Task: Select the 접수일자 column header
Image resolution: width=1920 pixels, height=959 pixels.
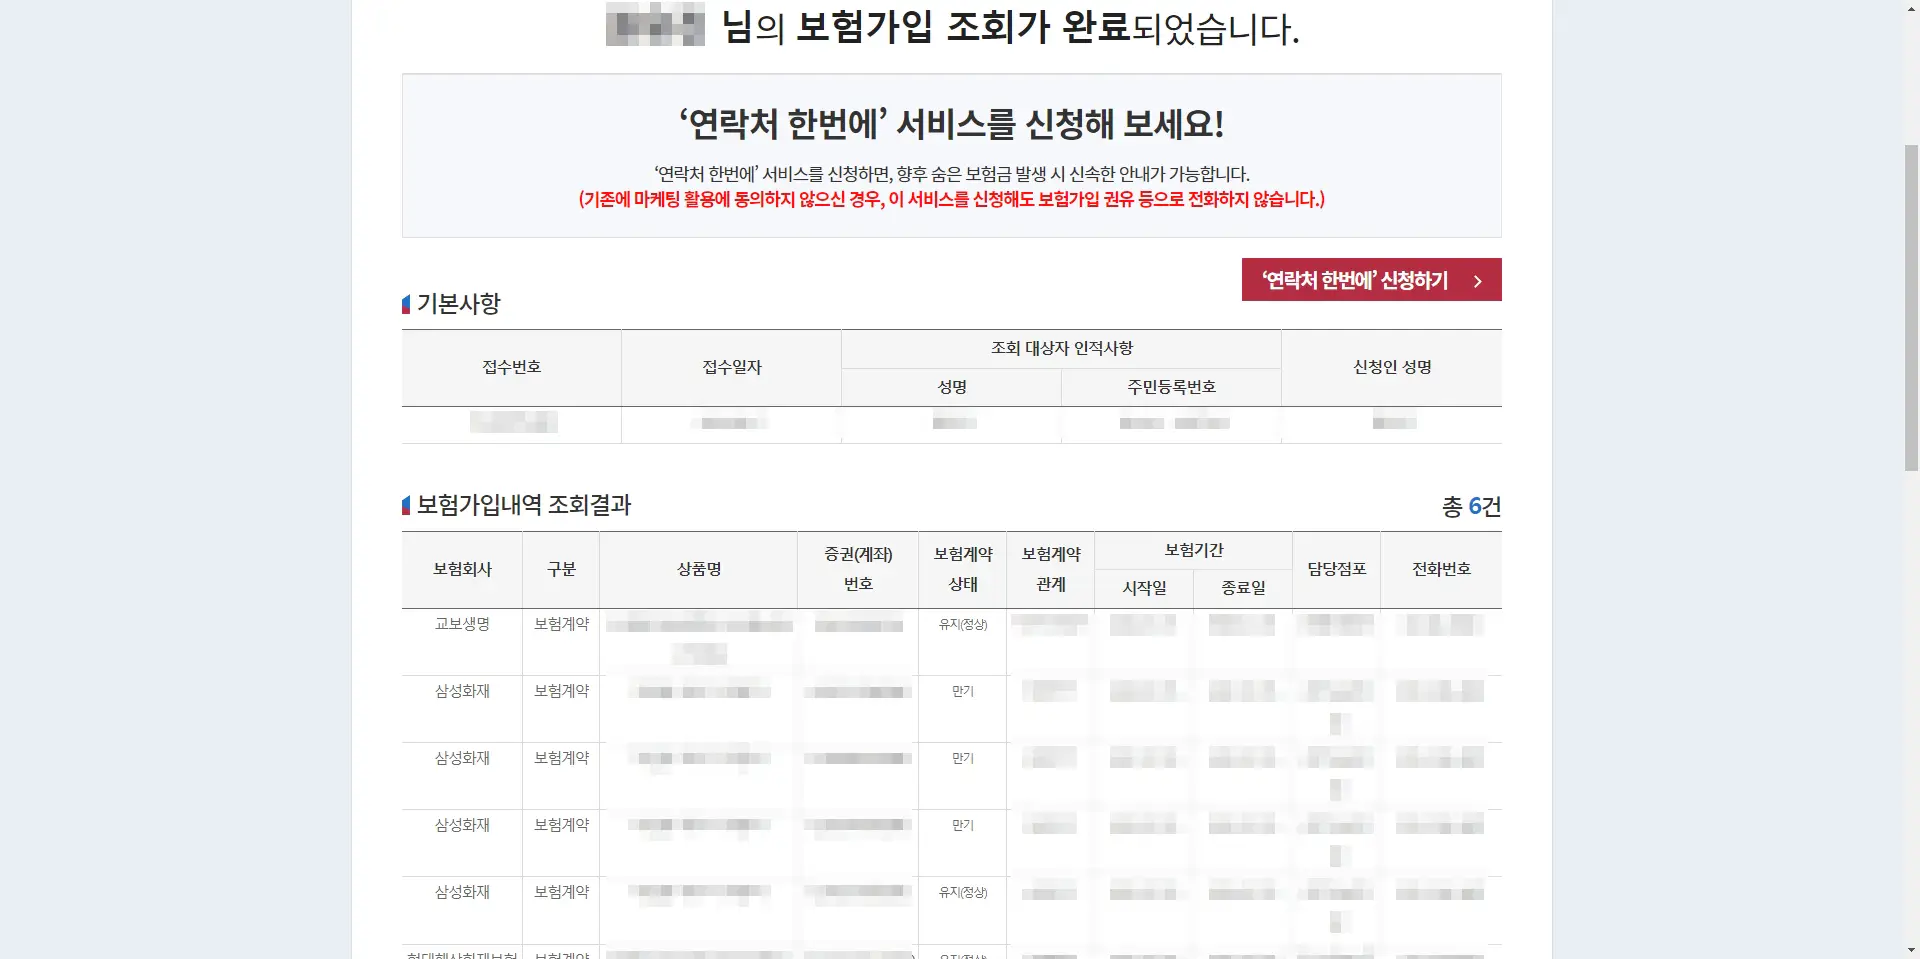Action: click(x=731, y=367)
